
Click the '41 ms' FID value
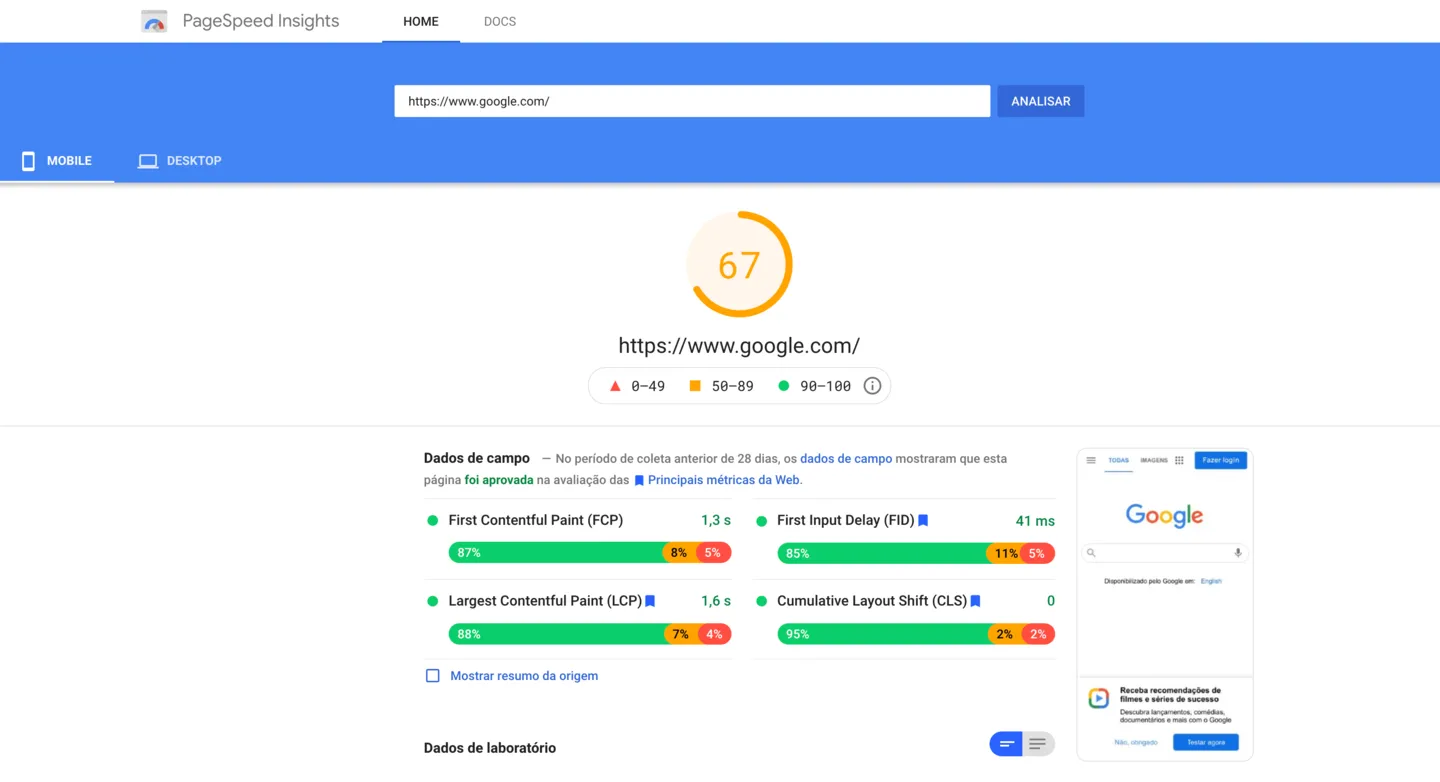click(1035, 521)
